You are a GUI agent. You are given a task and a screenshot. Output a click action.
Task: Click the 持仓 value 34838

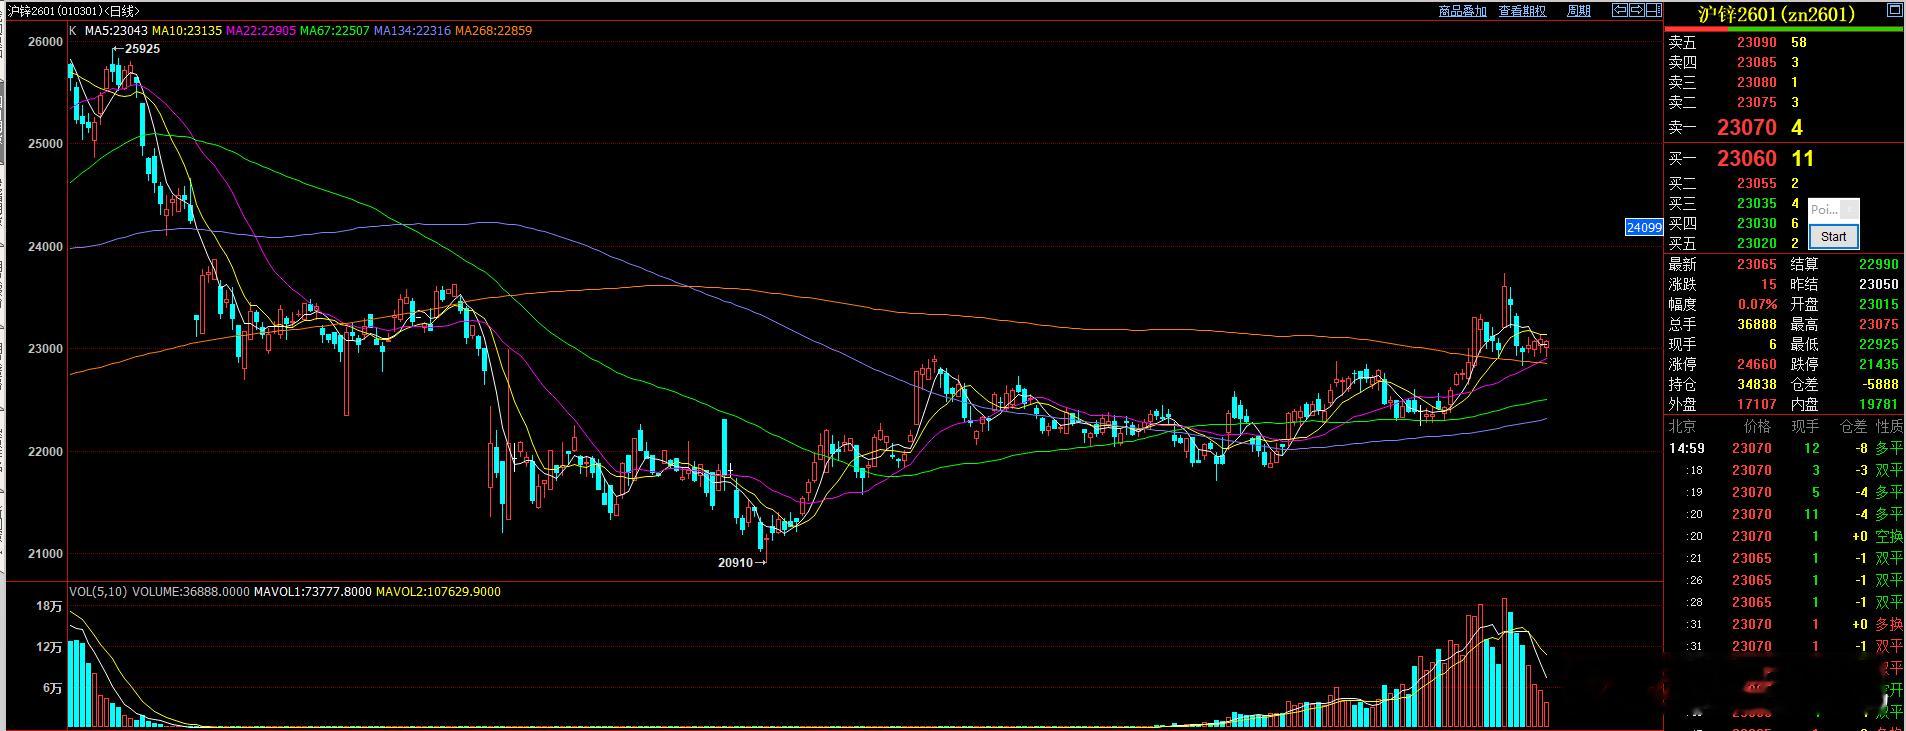[1757, 384]
